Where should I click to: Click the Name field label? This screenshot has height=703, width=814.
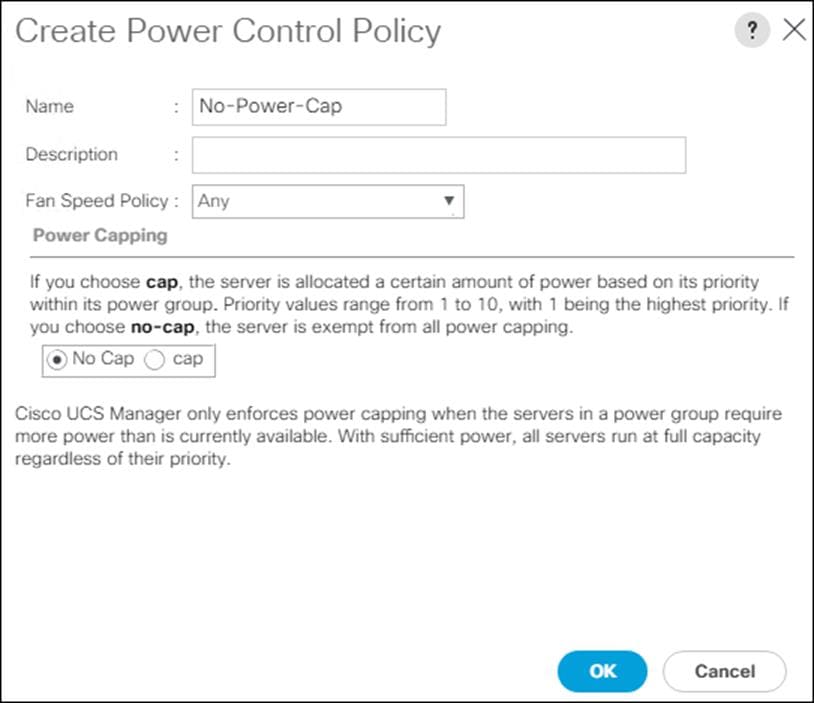pos(49,106)
